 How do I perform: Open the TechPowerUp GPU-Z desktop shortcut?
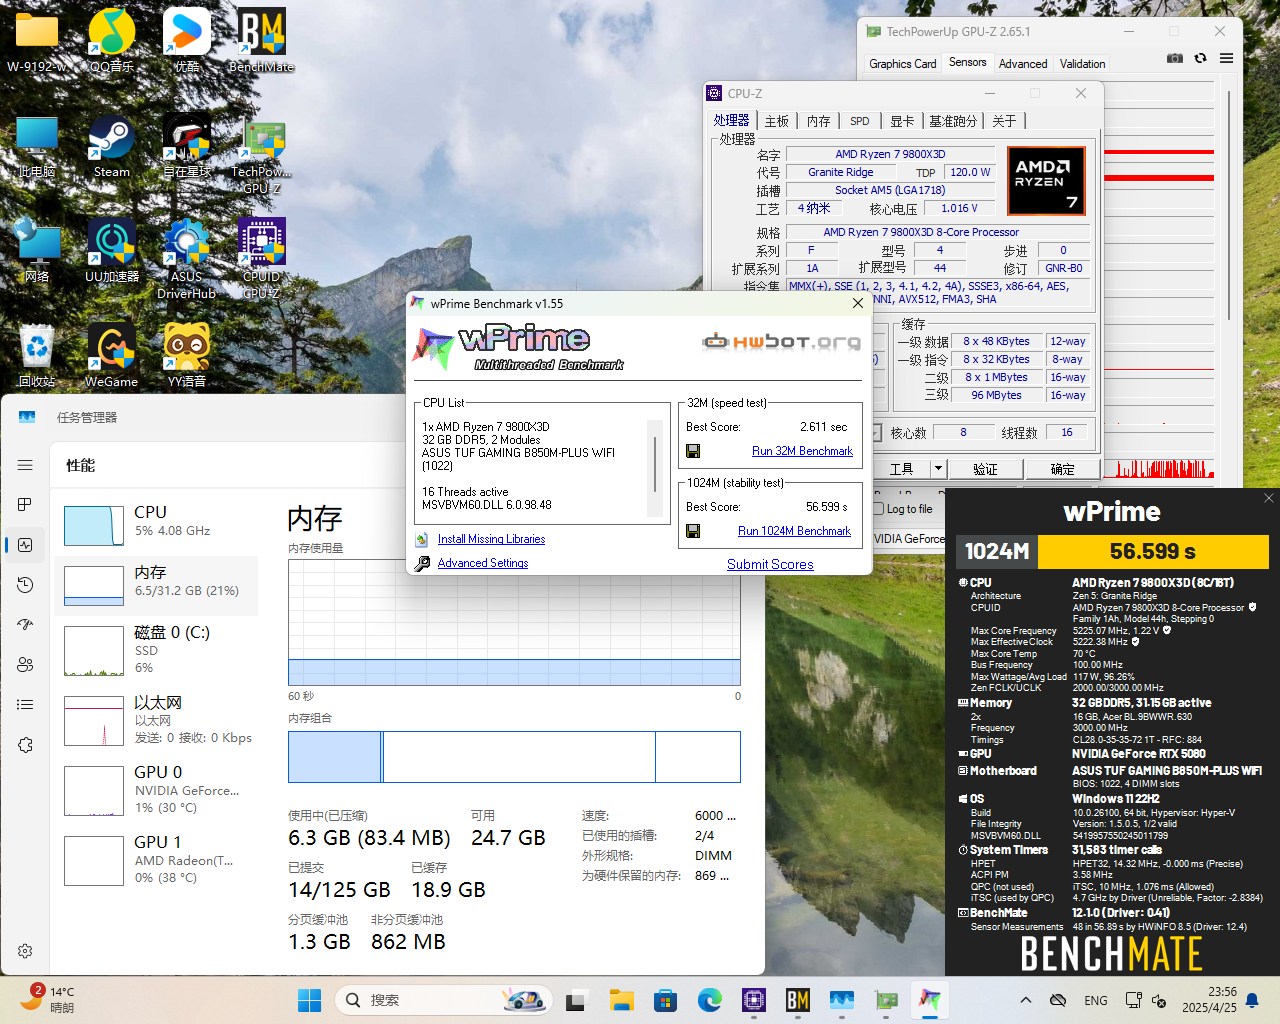[262, 154]
